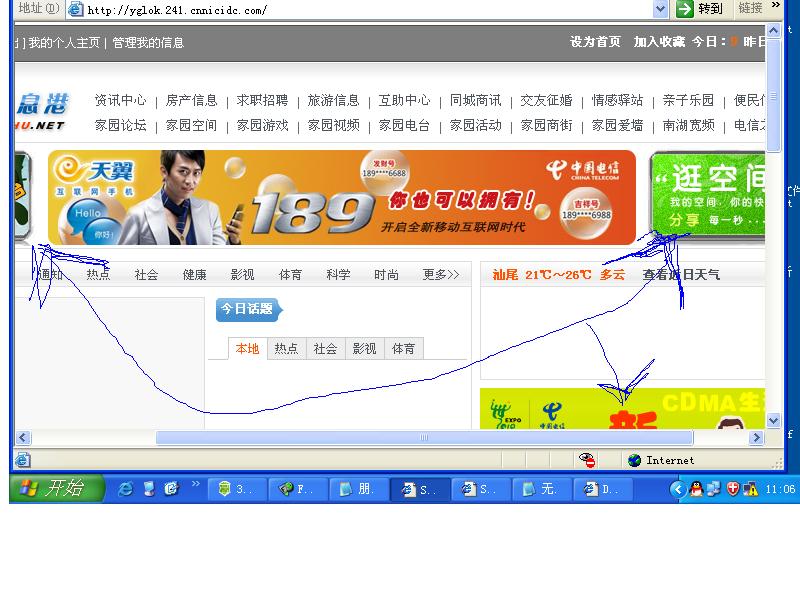This screenshot has width=800, height=600.
Task: Open 家园视频 navigation link
Action: (333, 125)
